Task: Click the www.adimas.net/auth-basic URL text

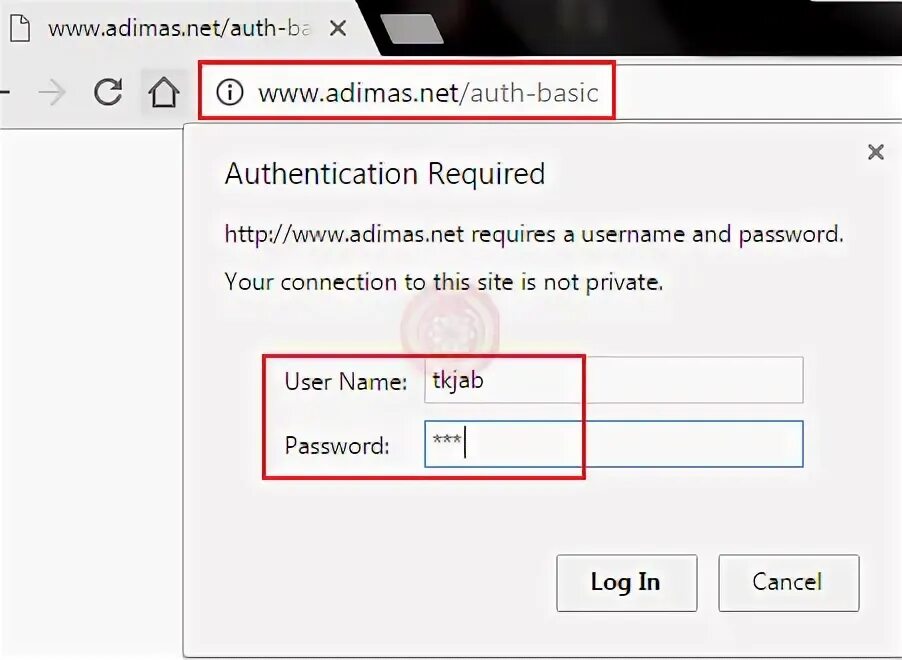Action: (x=428, y=93)
